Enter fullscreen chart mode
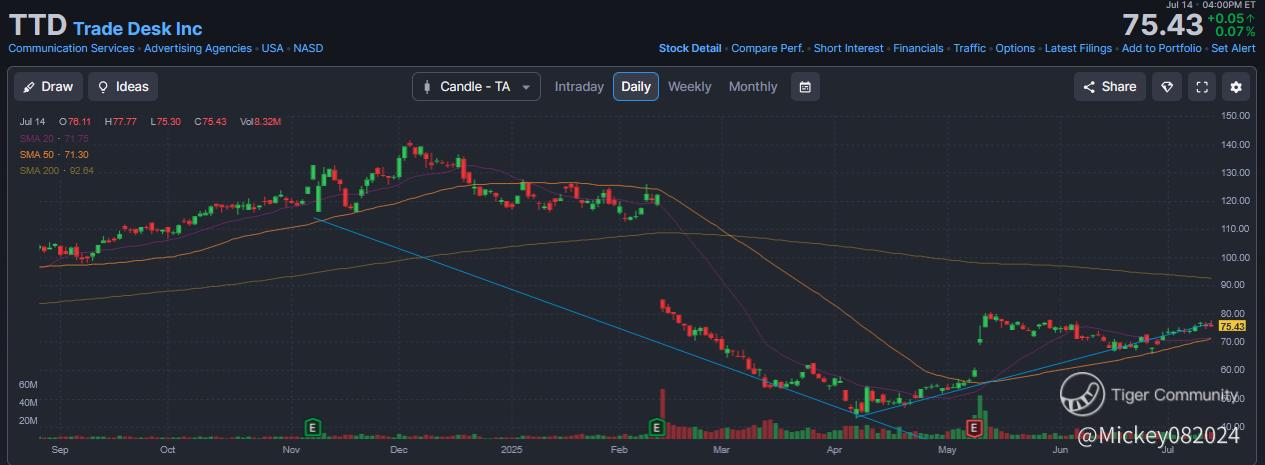The height and width of the screenshot is (465, 1265). [1202, 87]
